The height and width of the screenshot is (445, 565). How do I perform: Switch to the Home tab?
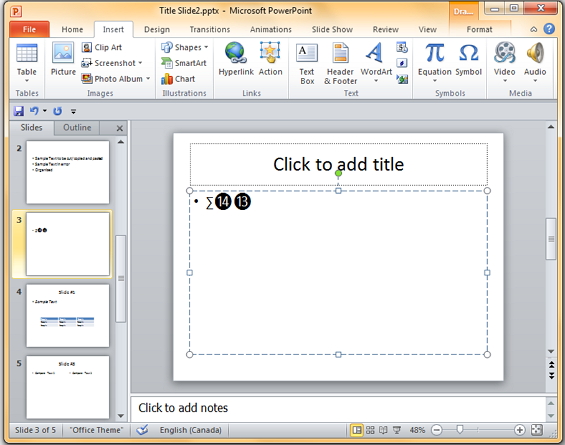click(72, 30)
